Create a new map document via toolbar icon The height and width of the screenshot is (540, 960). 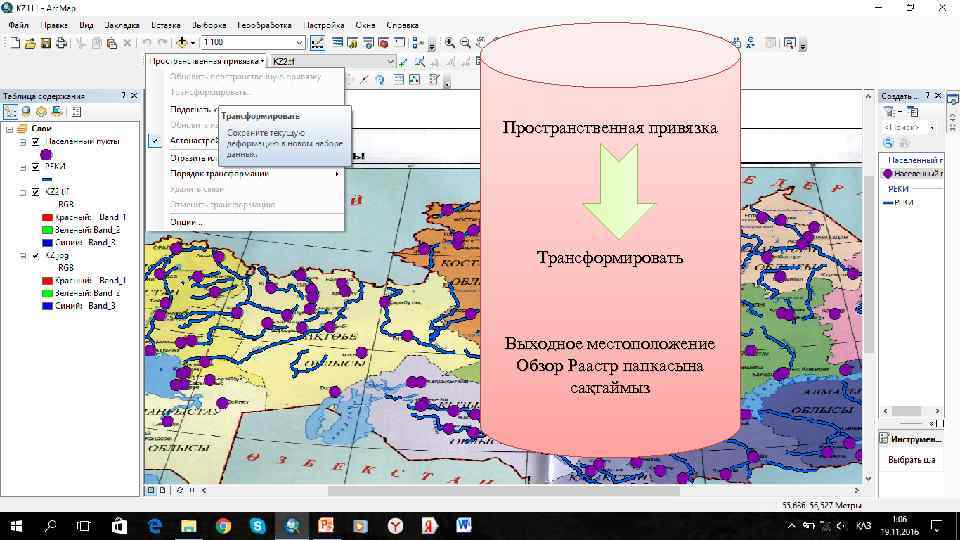15,43
